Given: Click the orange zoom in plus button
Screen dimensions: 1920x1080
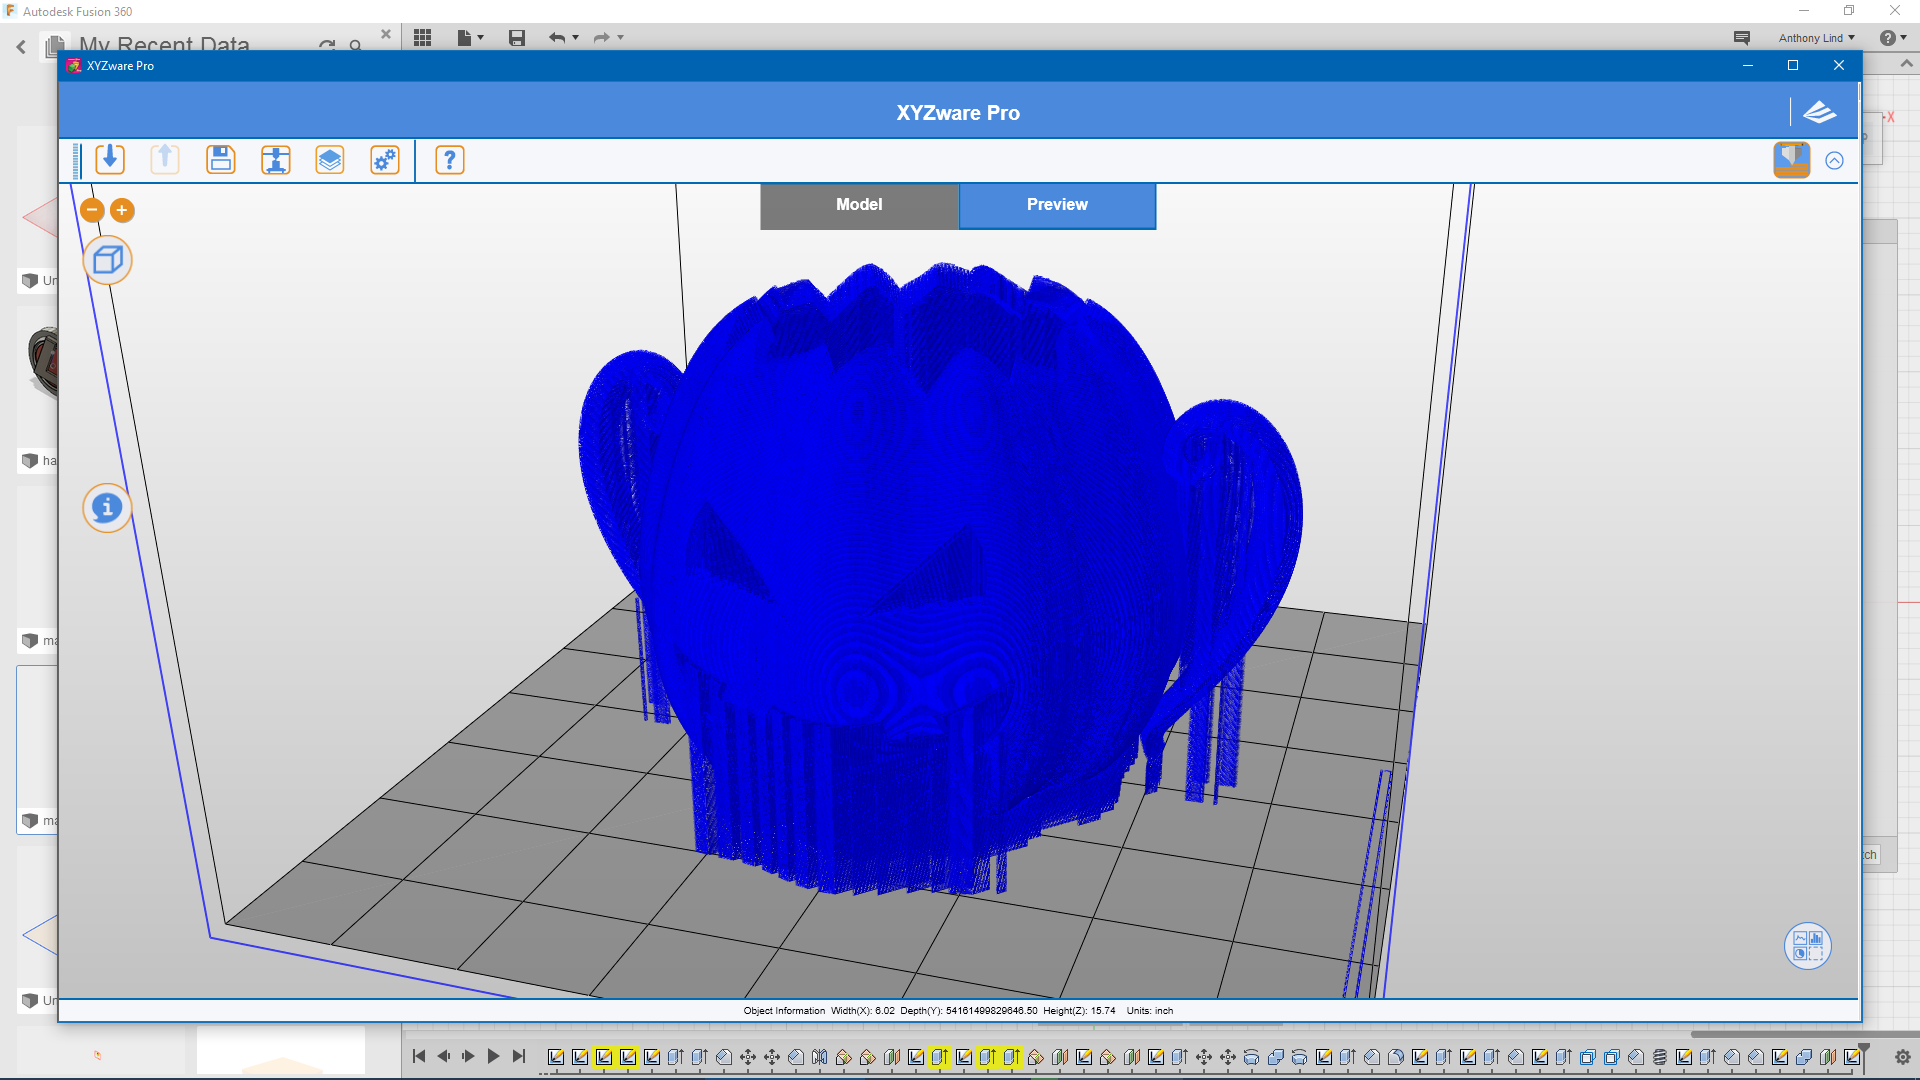Looking at the screenshot, I should (122, 210).
